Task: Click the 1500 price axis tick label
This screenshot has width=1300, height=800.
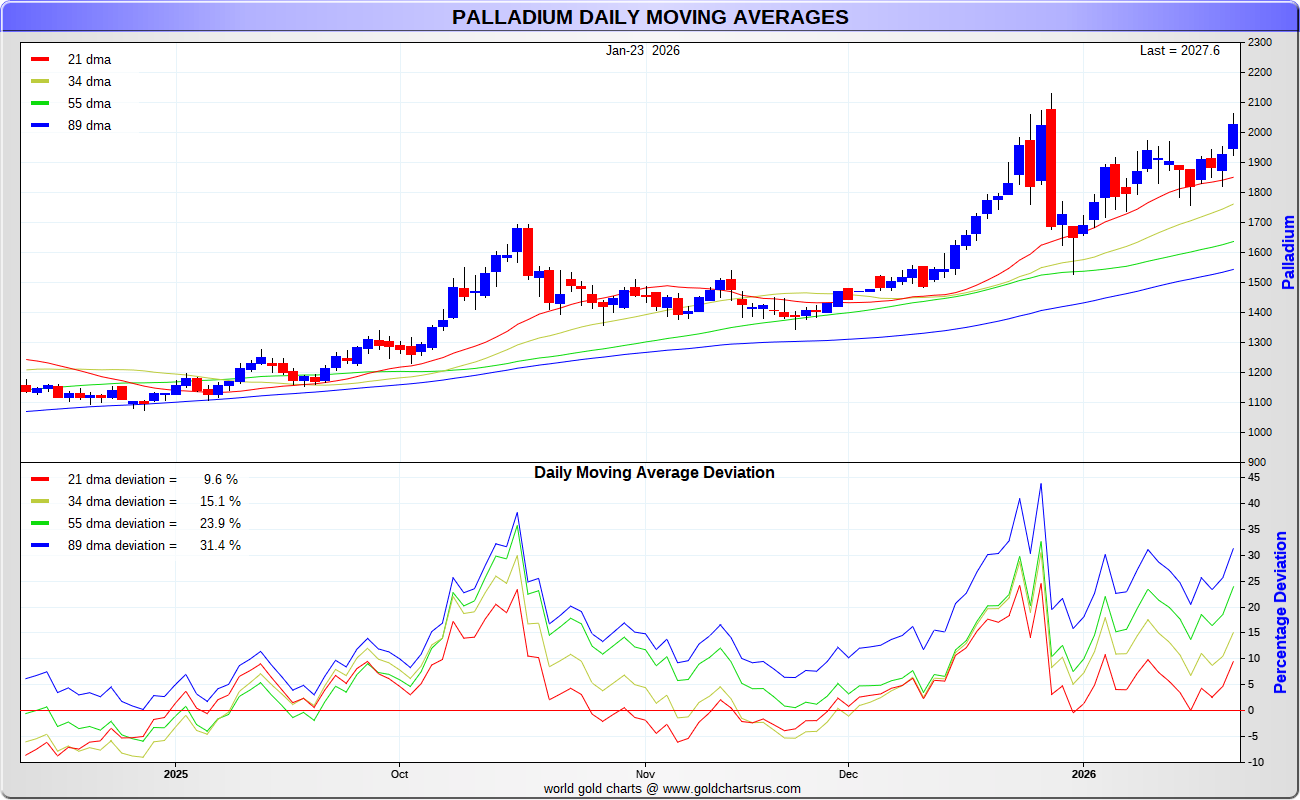Action: point(1259,283)
